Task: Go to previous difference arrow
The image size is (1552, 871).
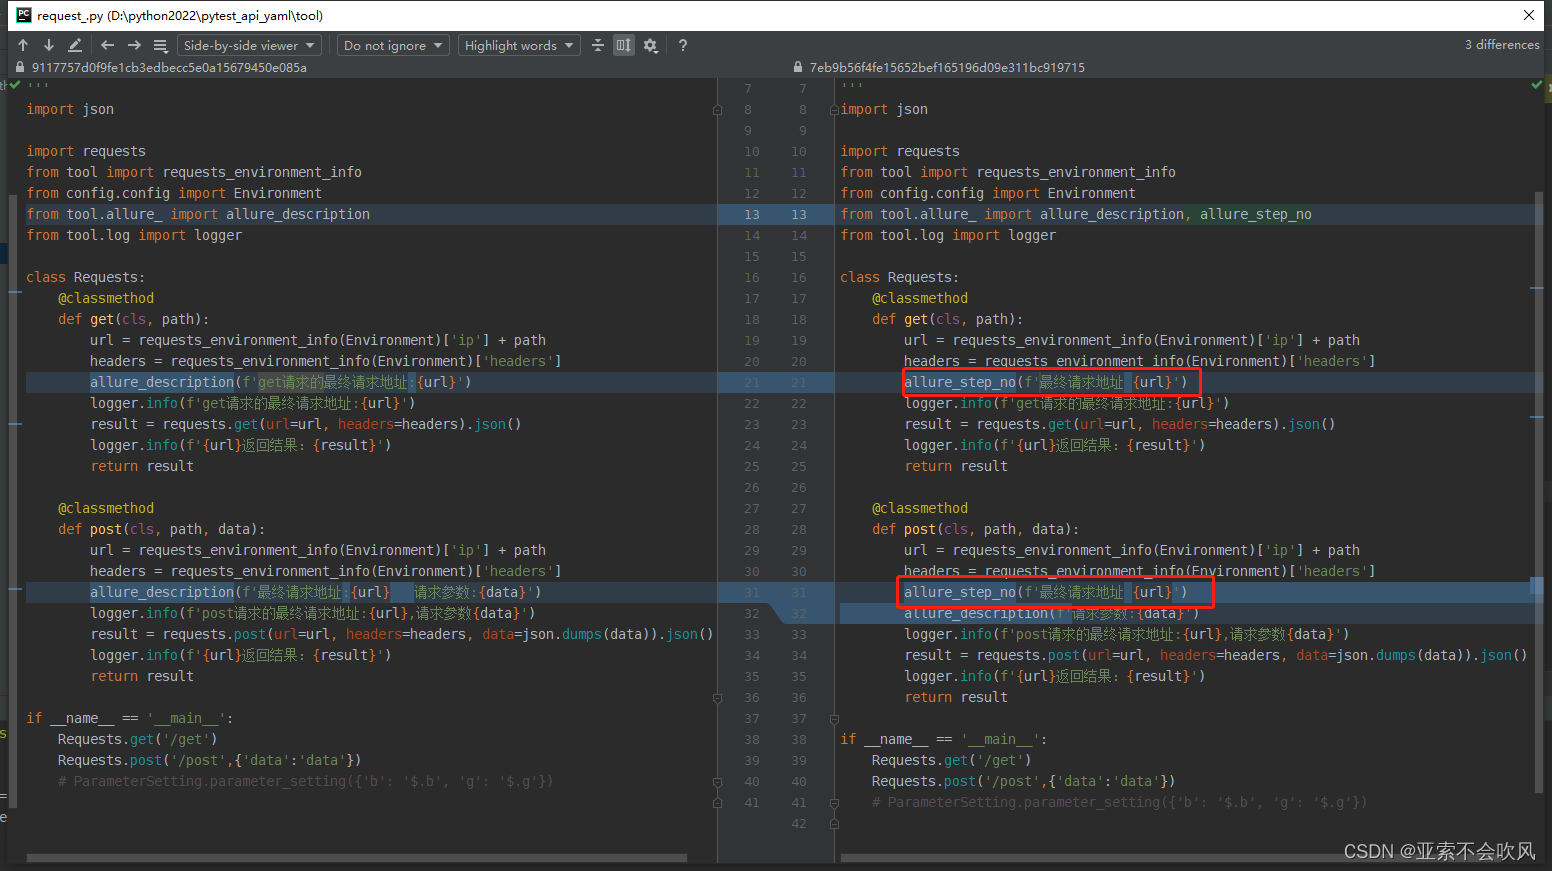Action: coord(23,45)
